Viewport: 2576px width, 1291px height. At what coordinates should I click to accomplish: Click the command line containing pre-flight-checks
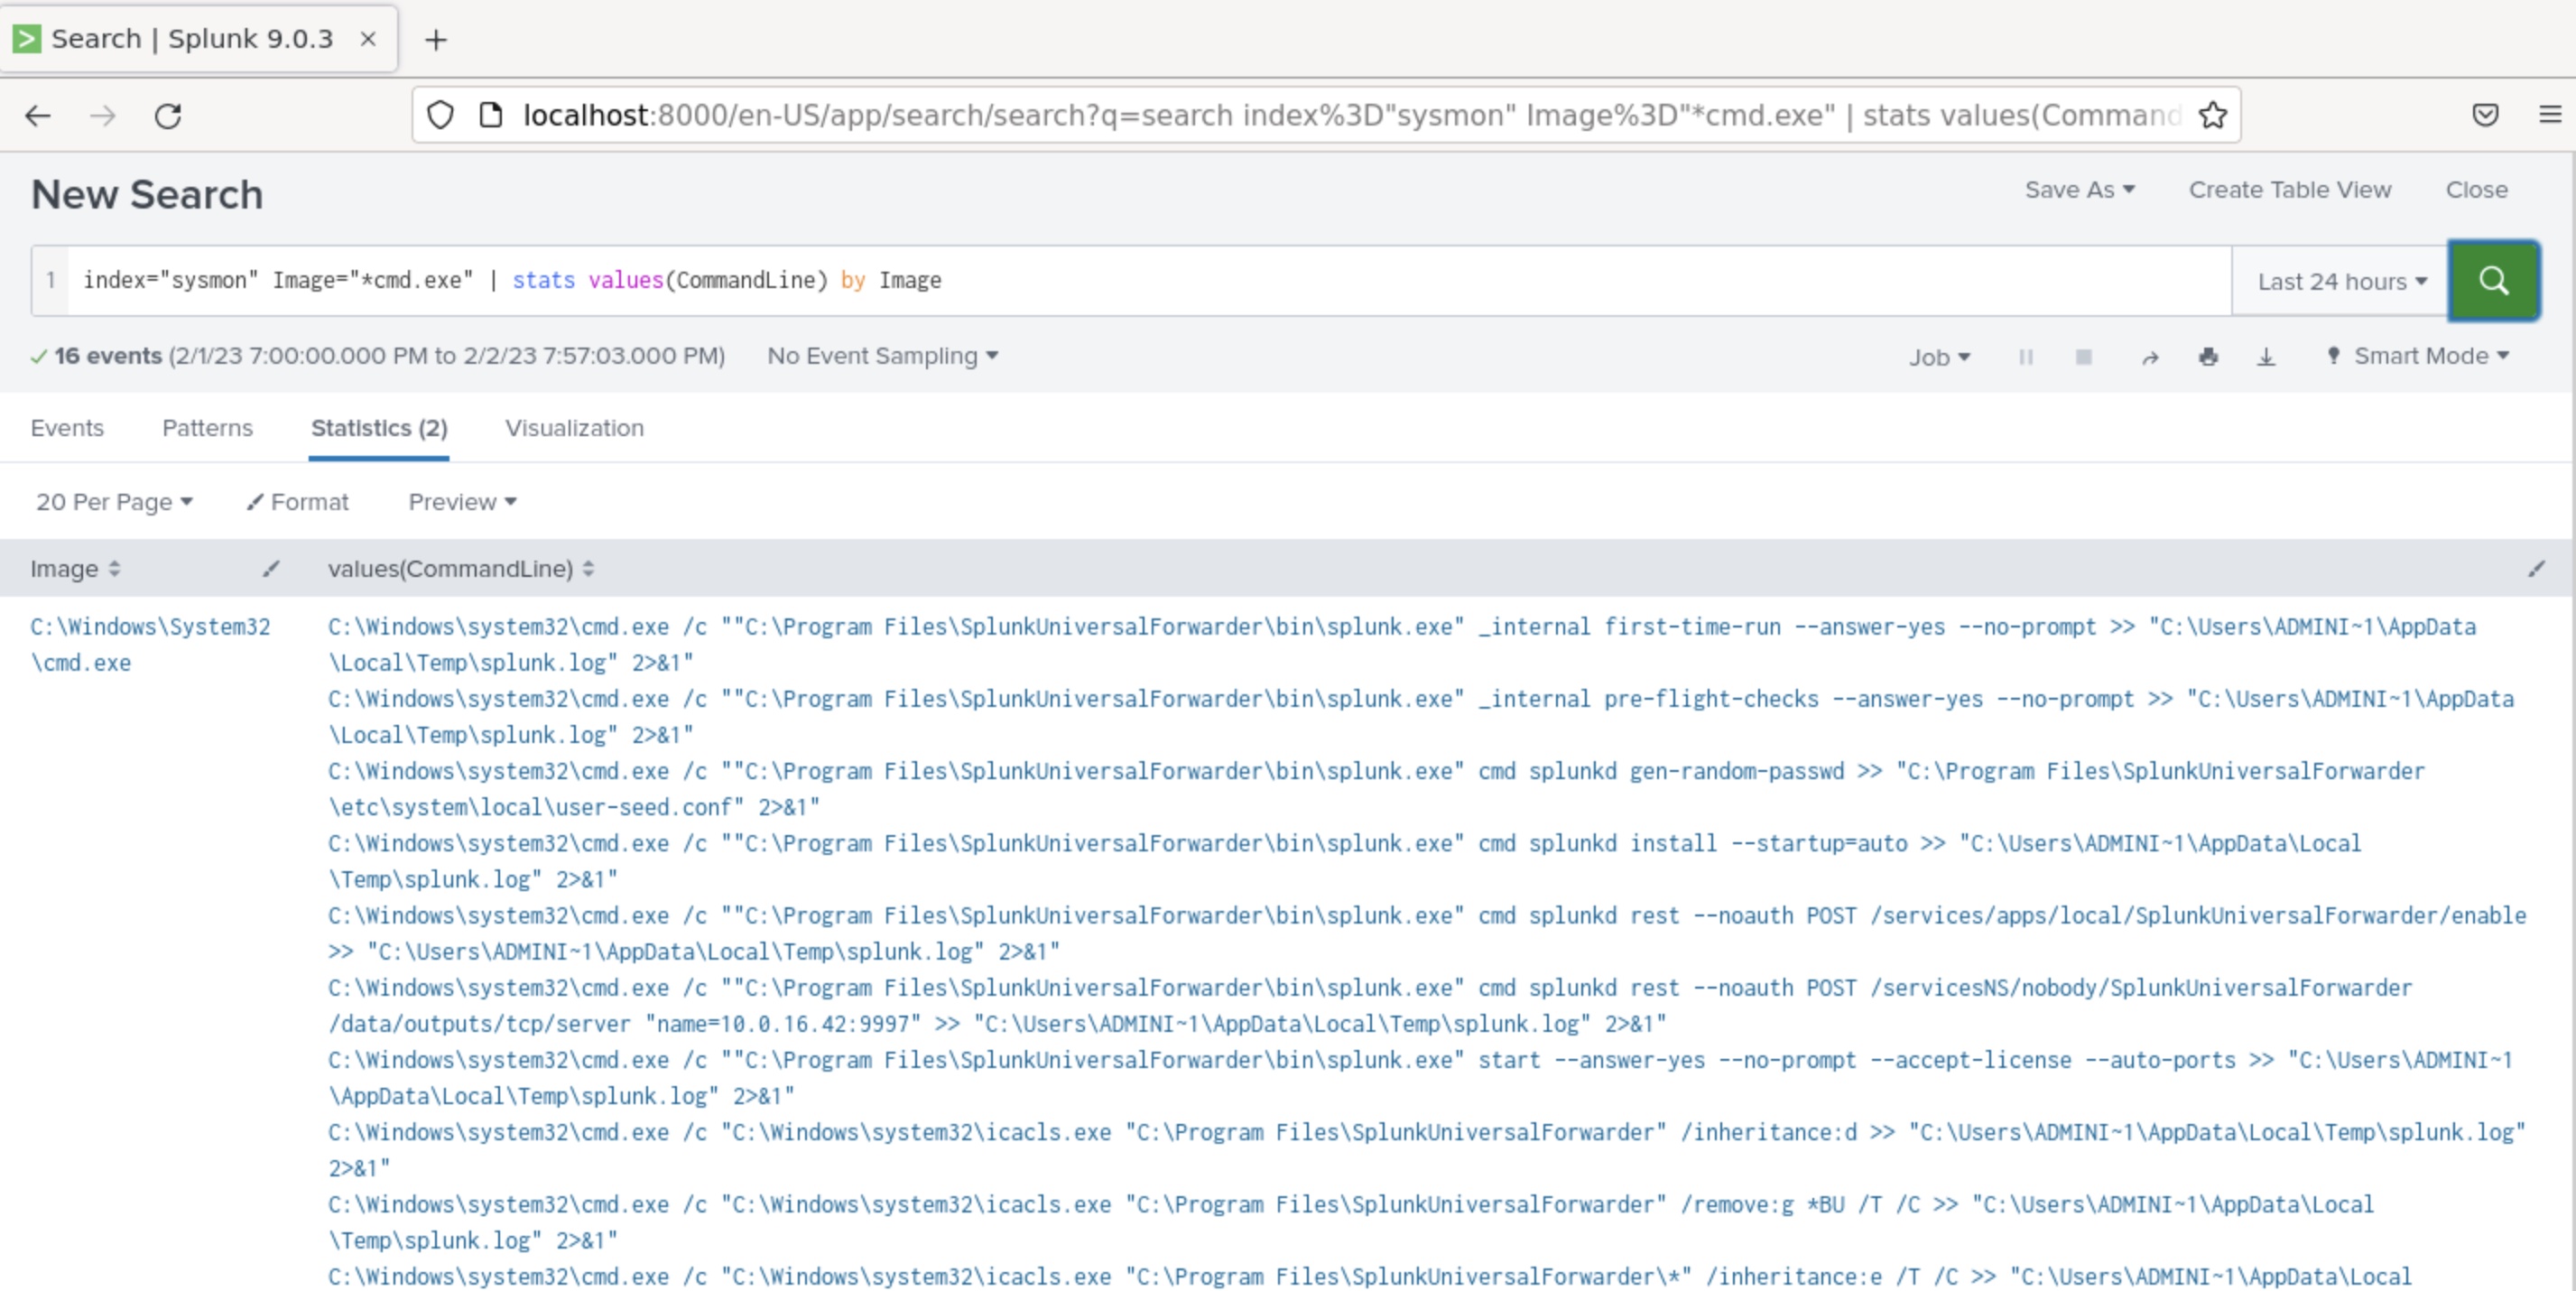tap(1421, 717)
